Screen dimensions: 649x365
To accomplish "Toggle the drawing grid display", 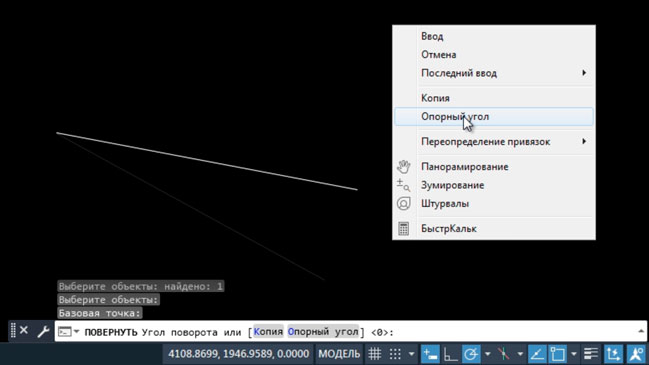I will tap(375, 354).
